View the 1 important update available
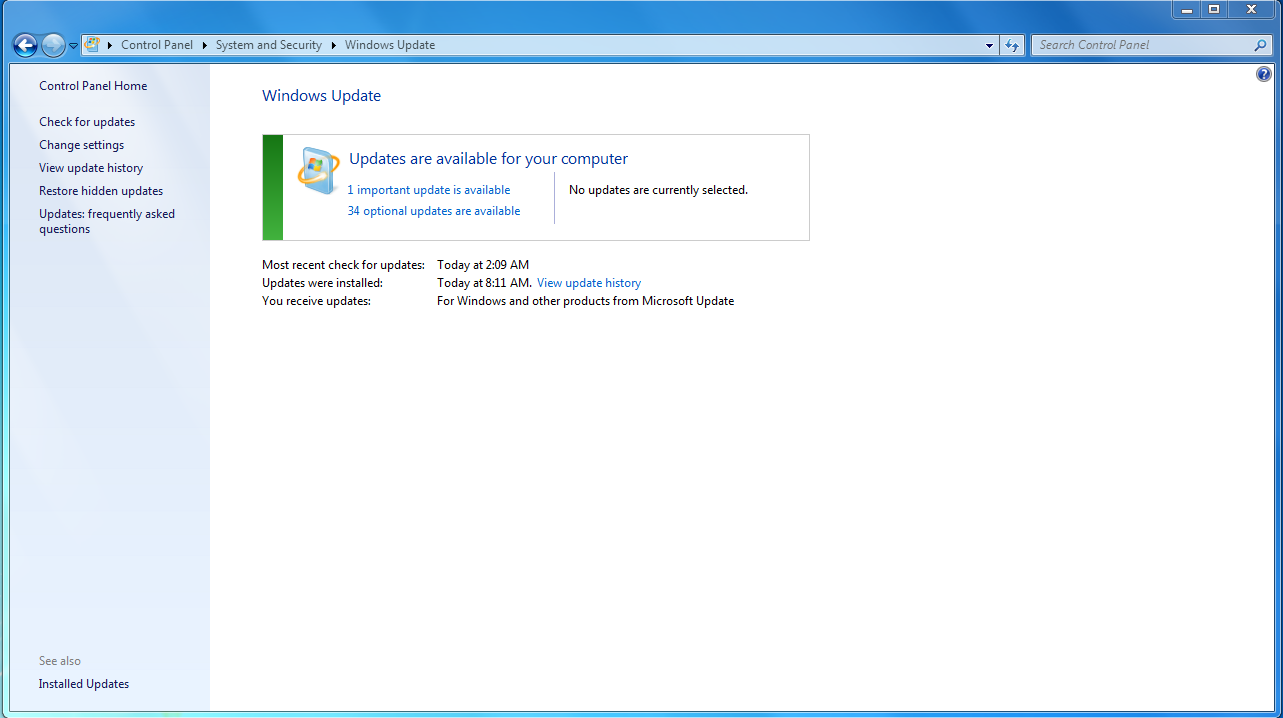Screen dimensions: 1283x718 (429, 190)
